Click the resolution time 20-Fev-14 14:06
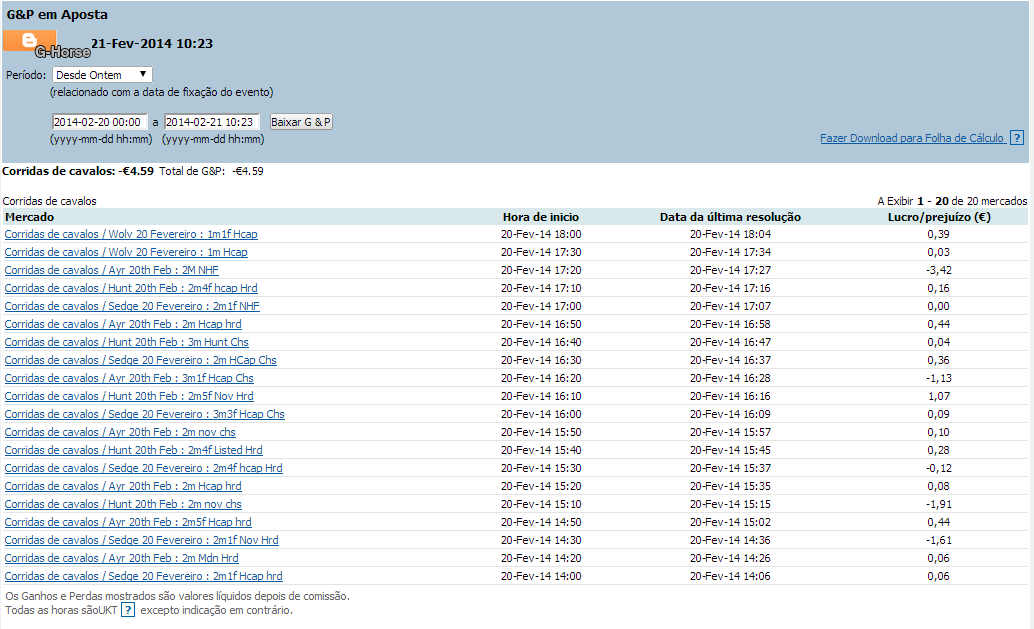This screenshot has width=1034, height=629. click(730, 576)
